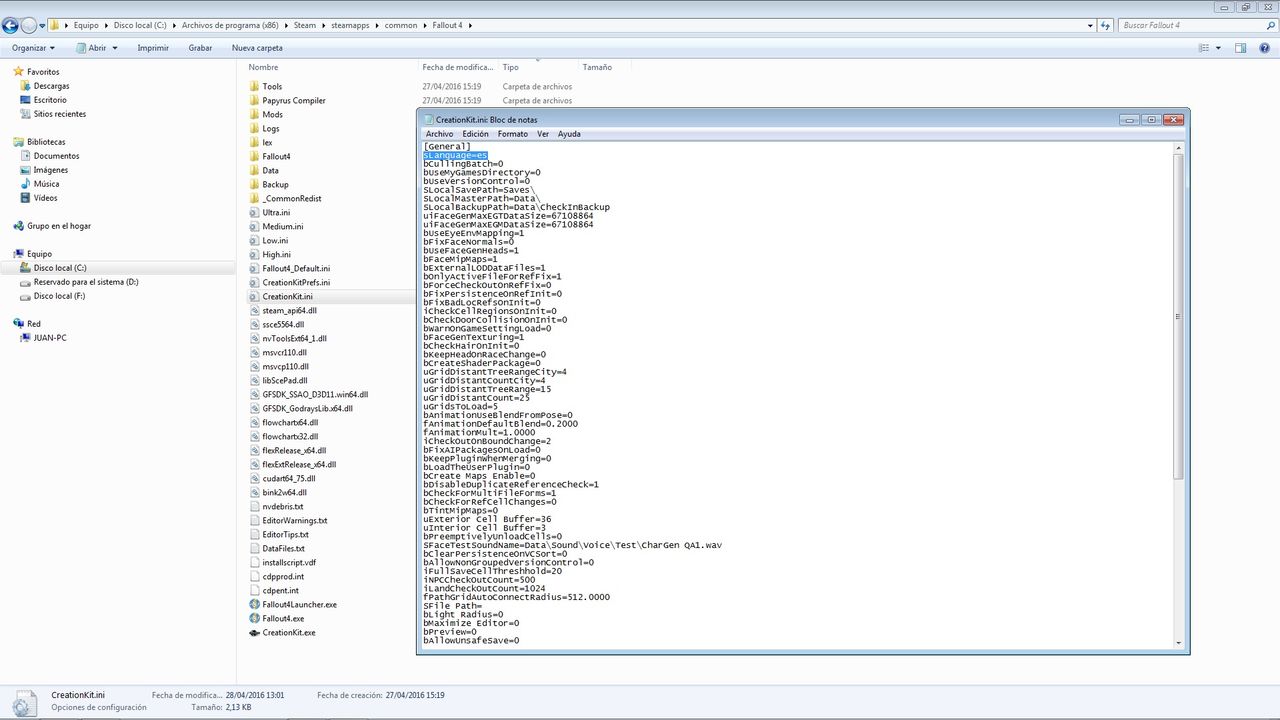Open the view options dropdown arrow
Screen dimensions: 1280x720
[1219, 47]
